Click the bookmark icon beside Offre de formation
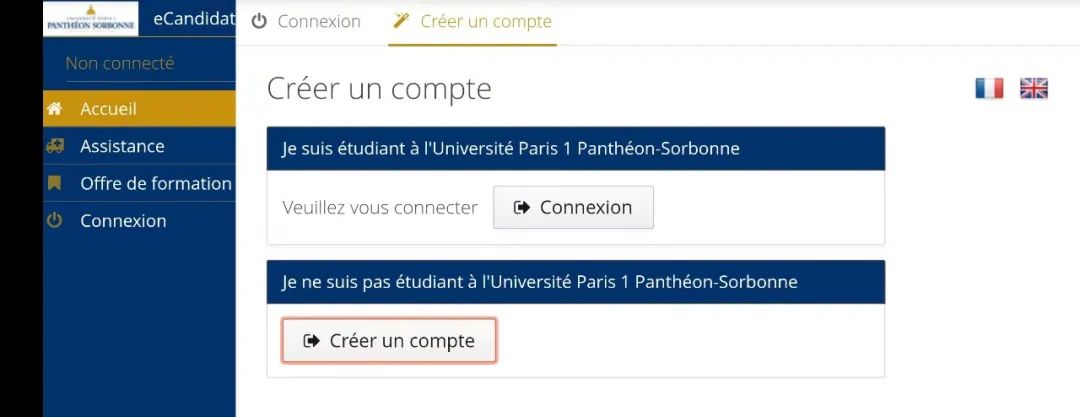1080x417 pixels. (54, 183)
